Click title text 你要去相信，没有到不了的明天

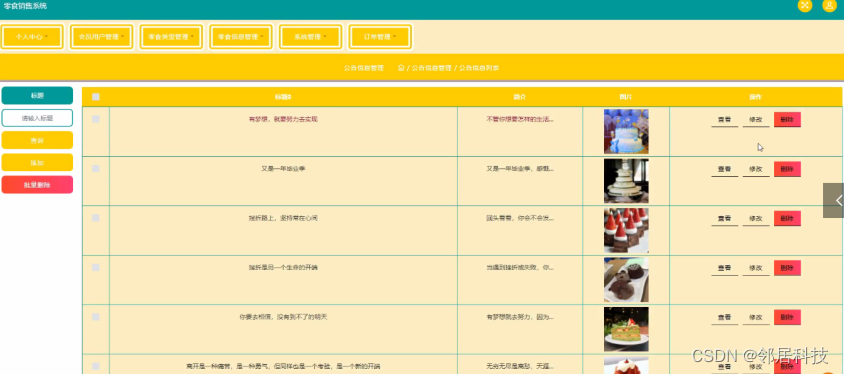283,317
